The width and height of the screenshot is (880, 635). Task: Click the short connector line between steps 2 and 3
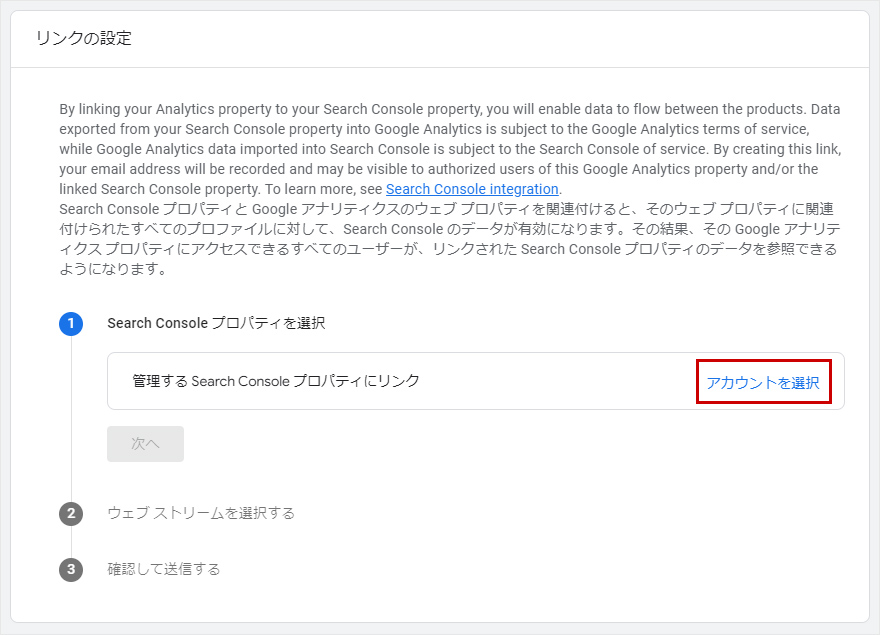pyautogui.click(x=71, y=541)
